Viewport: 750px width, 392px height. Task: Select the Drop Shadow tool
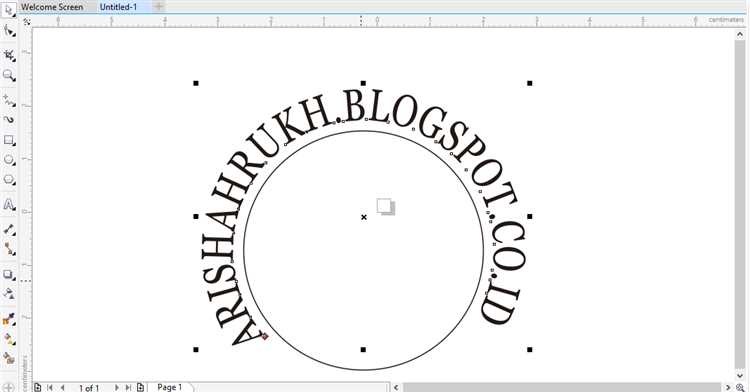(9, 274)
